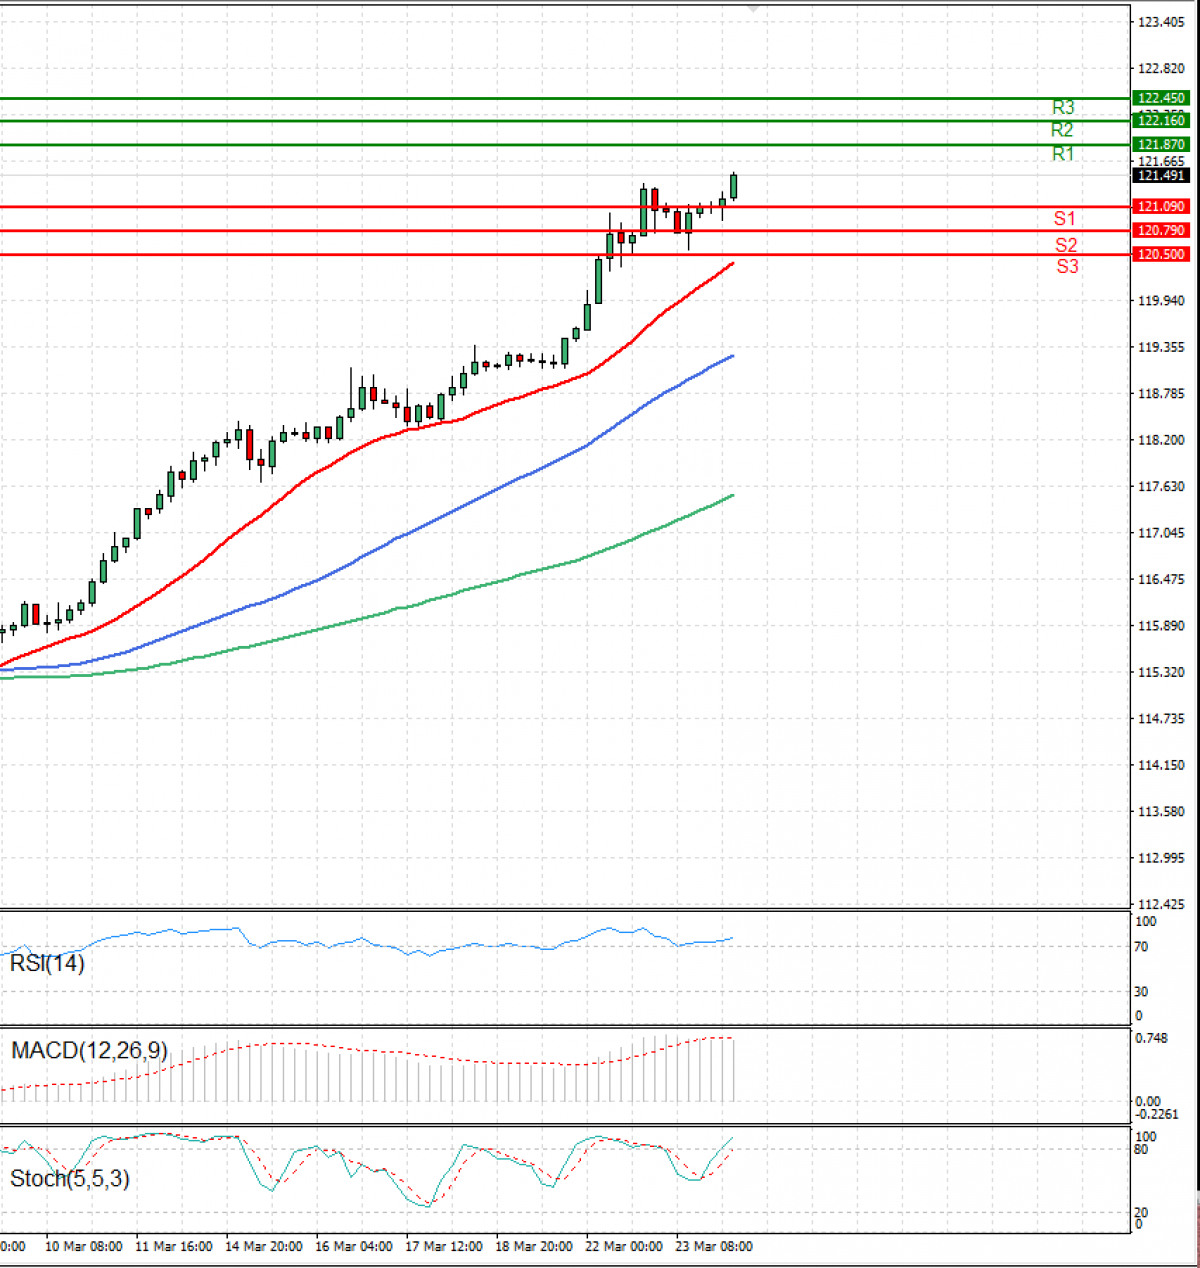Click the S2 support label
This screenshot has height=1268, width=1200.
coord(1066,245)
